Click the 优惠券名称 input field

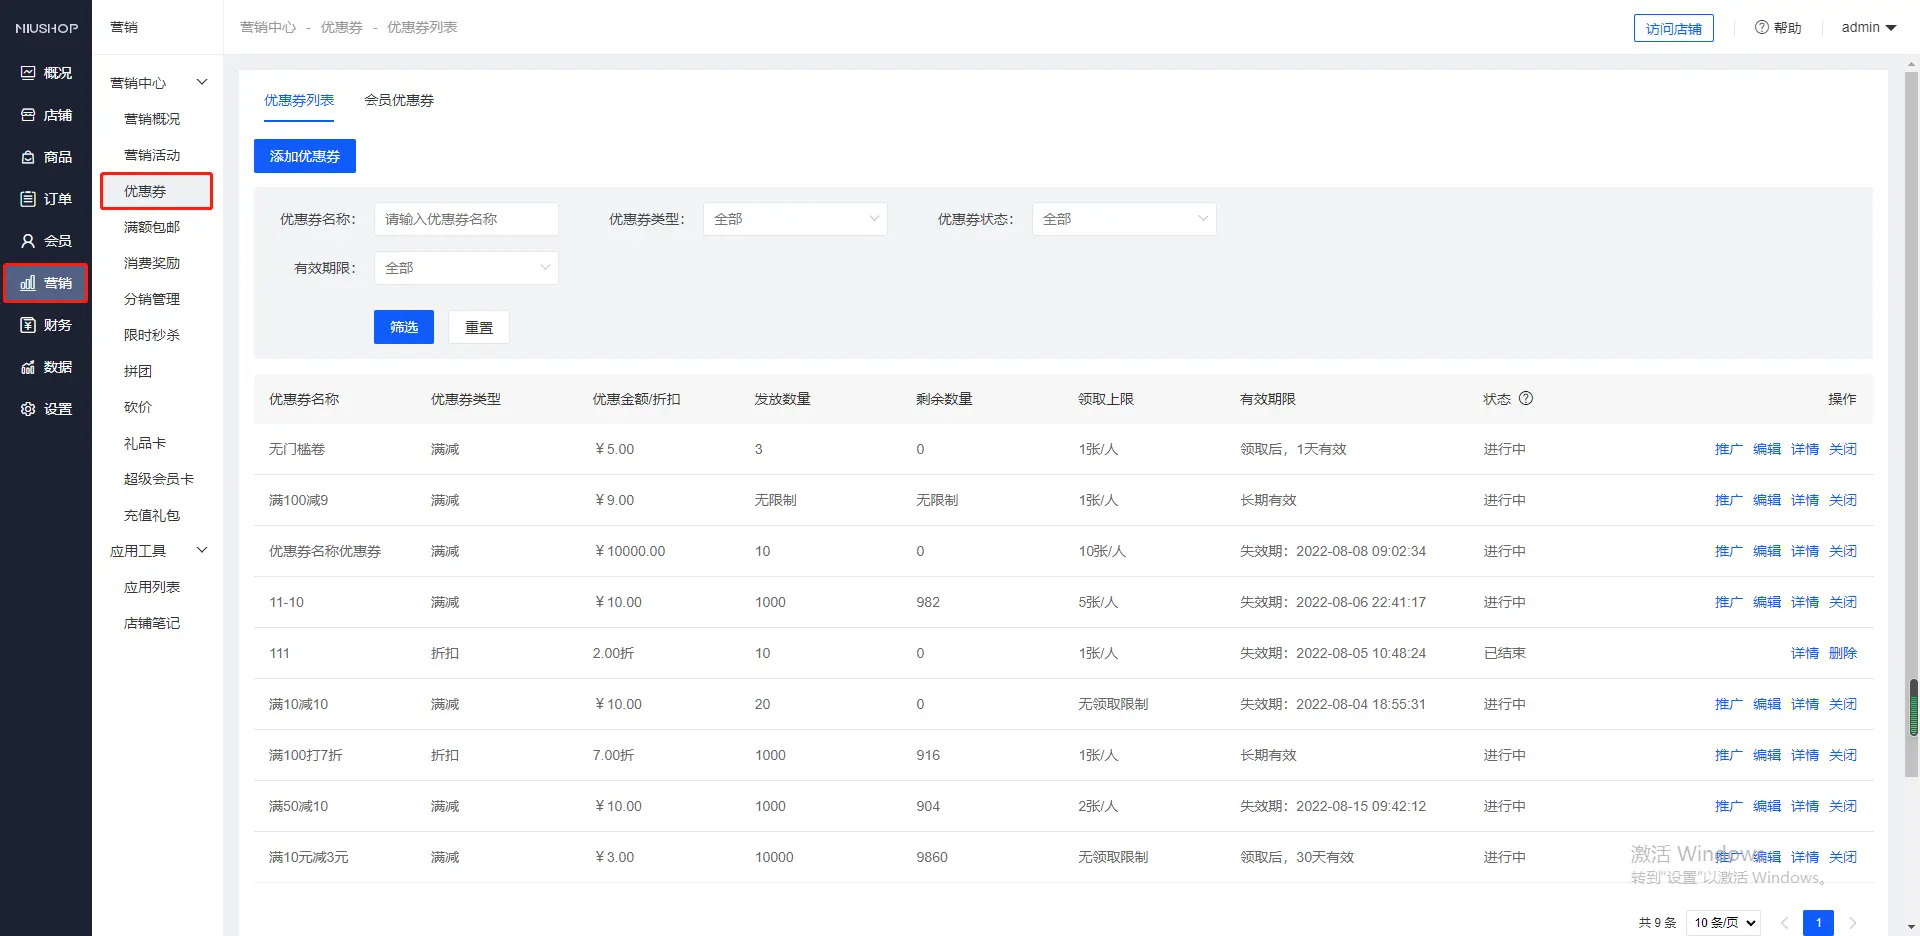tap(466, 219)
